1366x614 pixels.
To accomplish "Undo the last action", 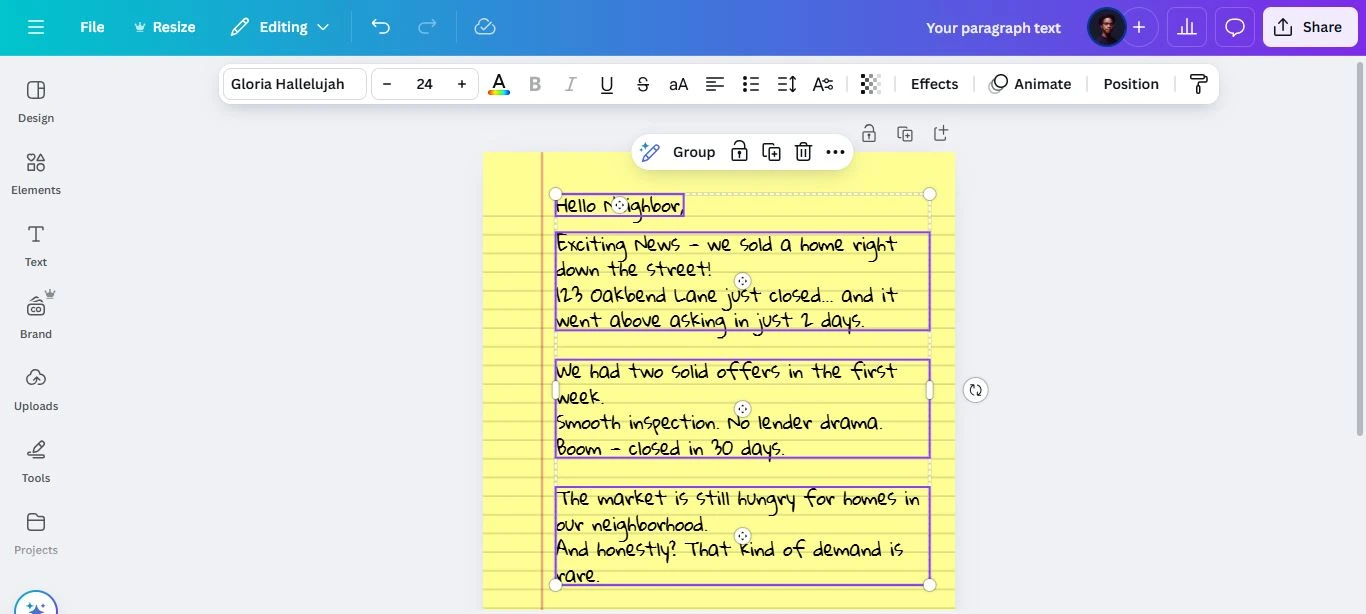I will pyautogui.click(x=381, y=27).
